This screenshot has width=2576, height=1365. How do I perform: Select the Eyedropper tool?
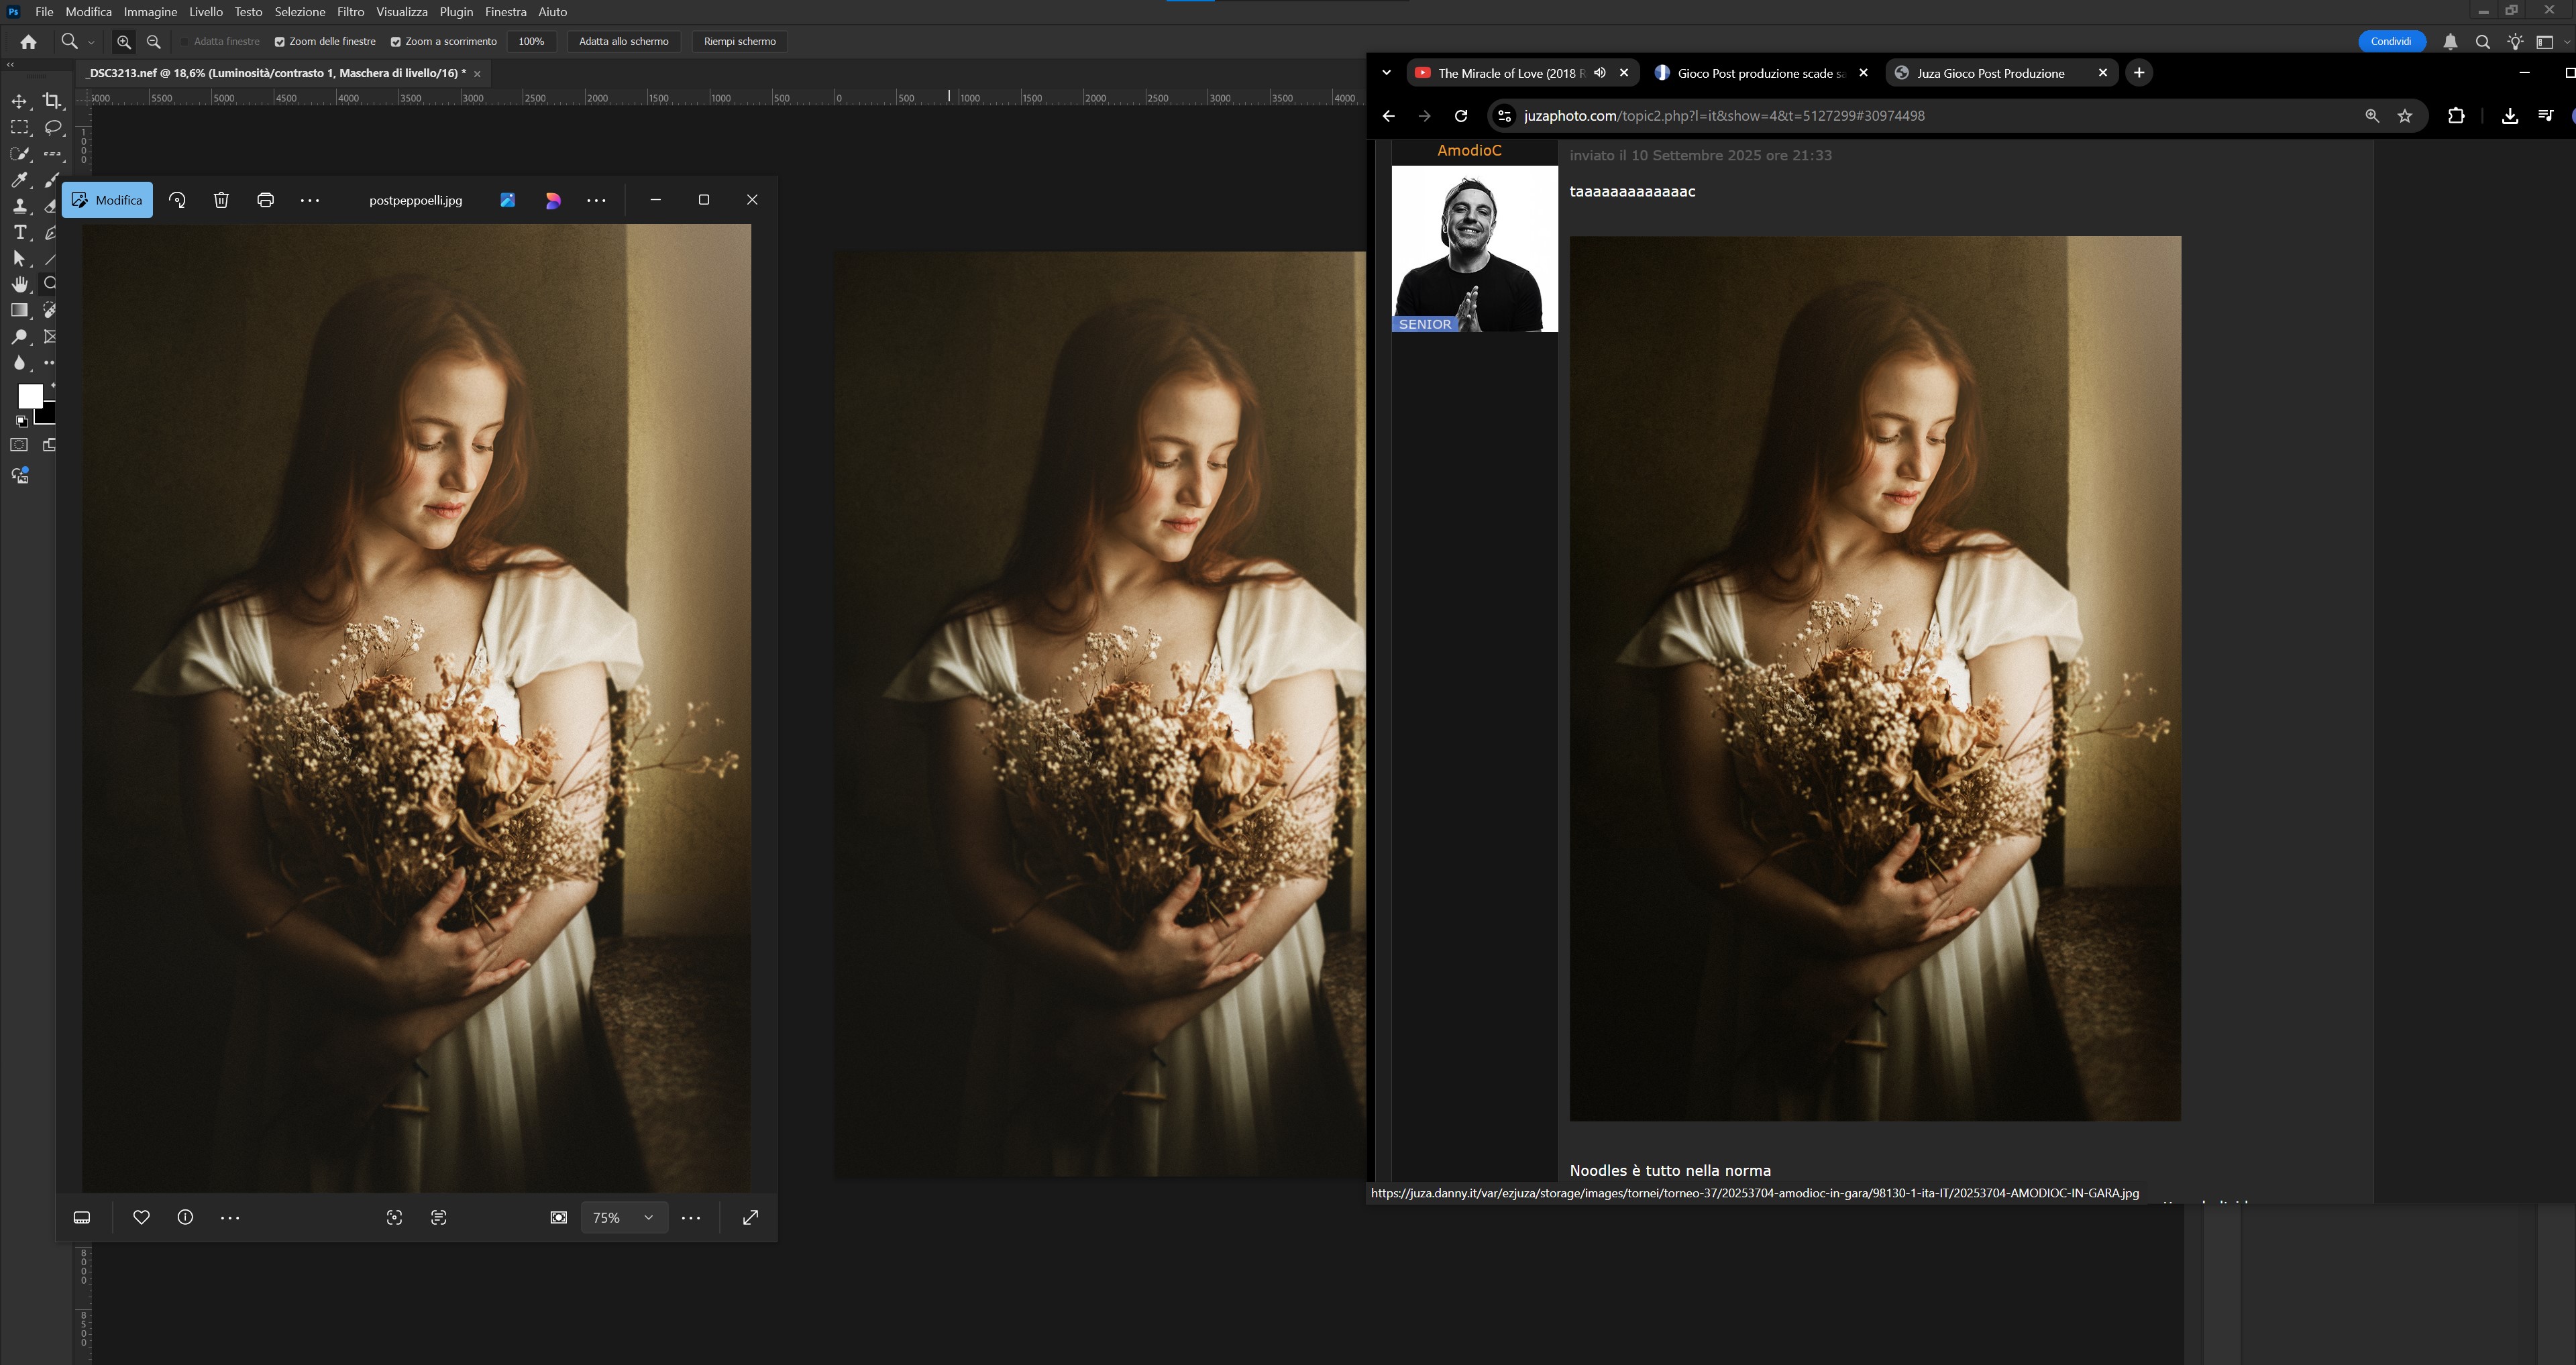point(19,180)
